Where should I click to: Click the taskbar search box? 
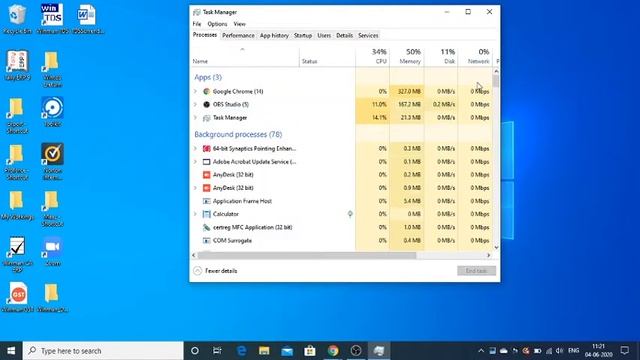tap(103, 351)
